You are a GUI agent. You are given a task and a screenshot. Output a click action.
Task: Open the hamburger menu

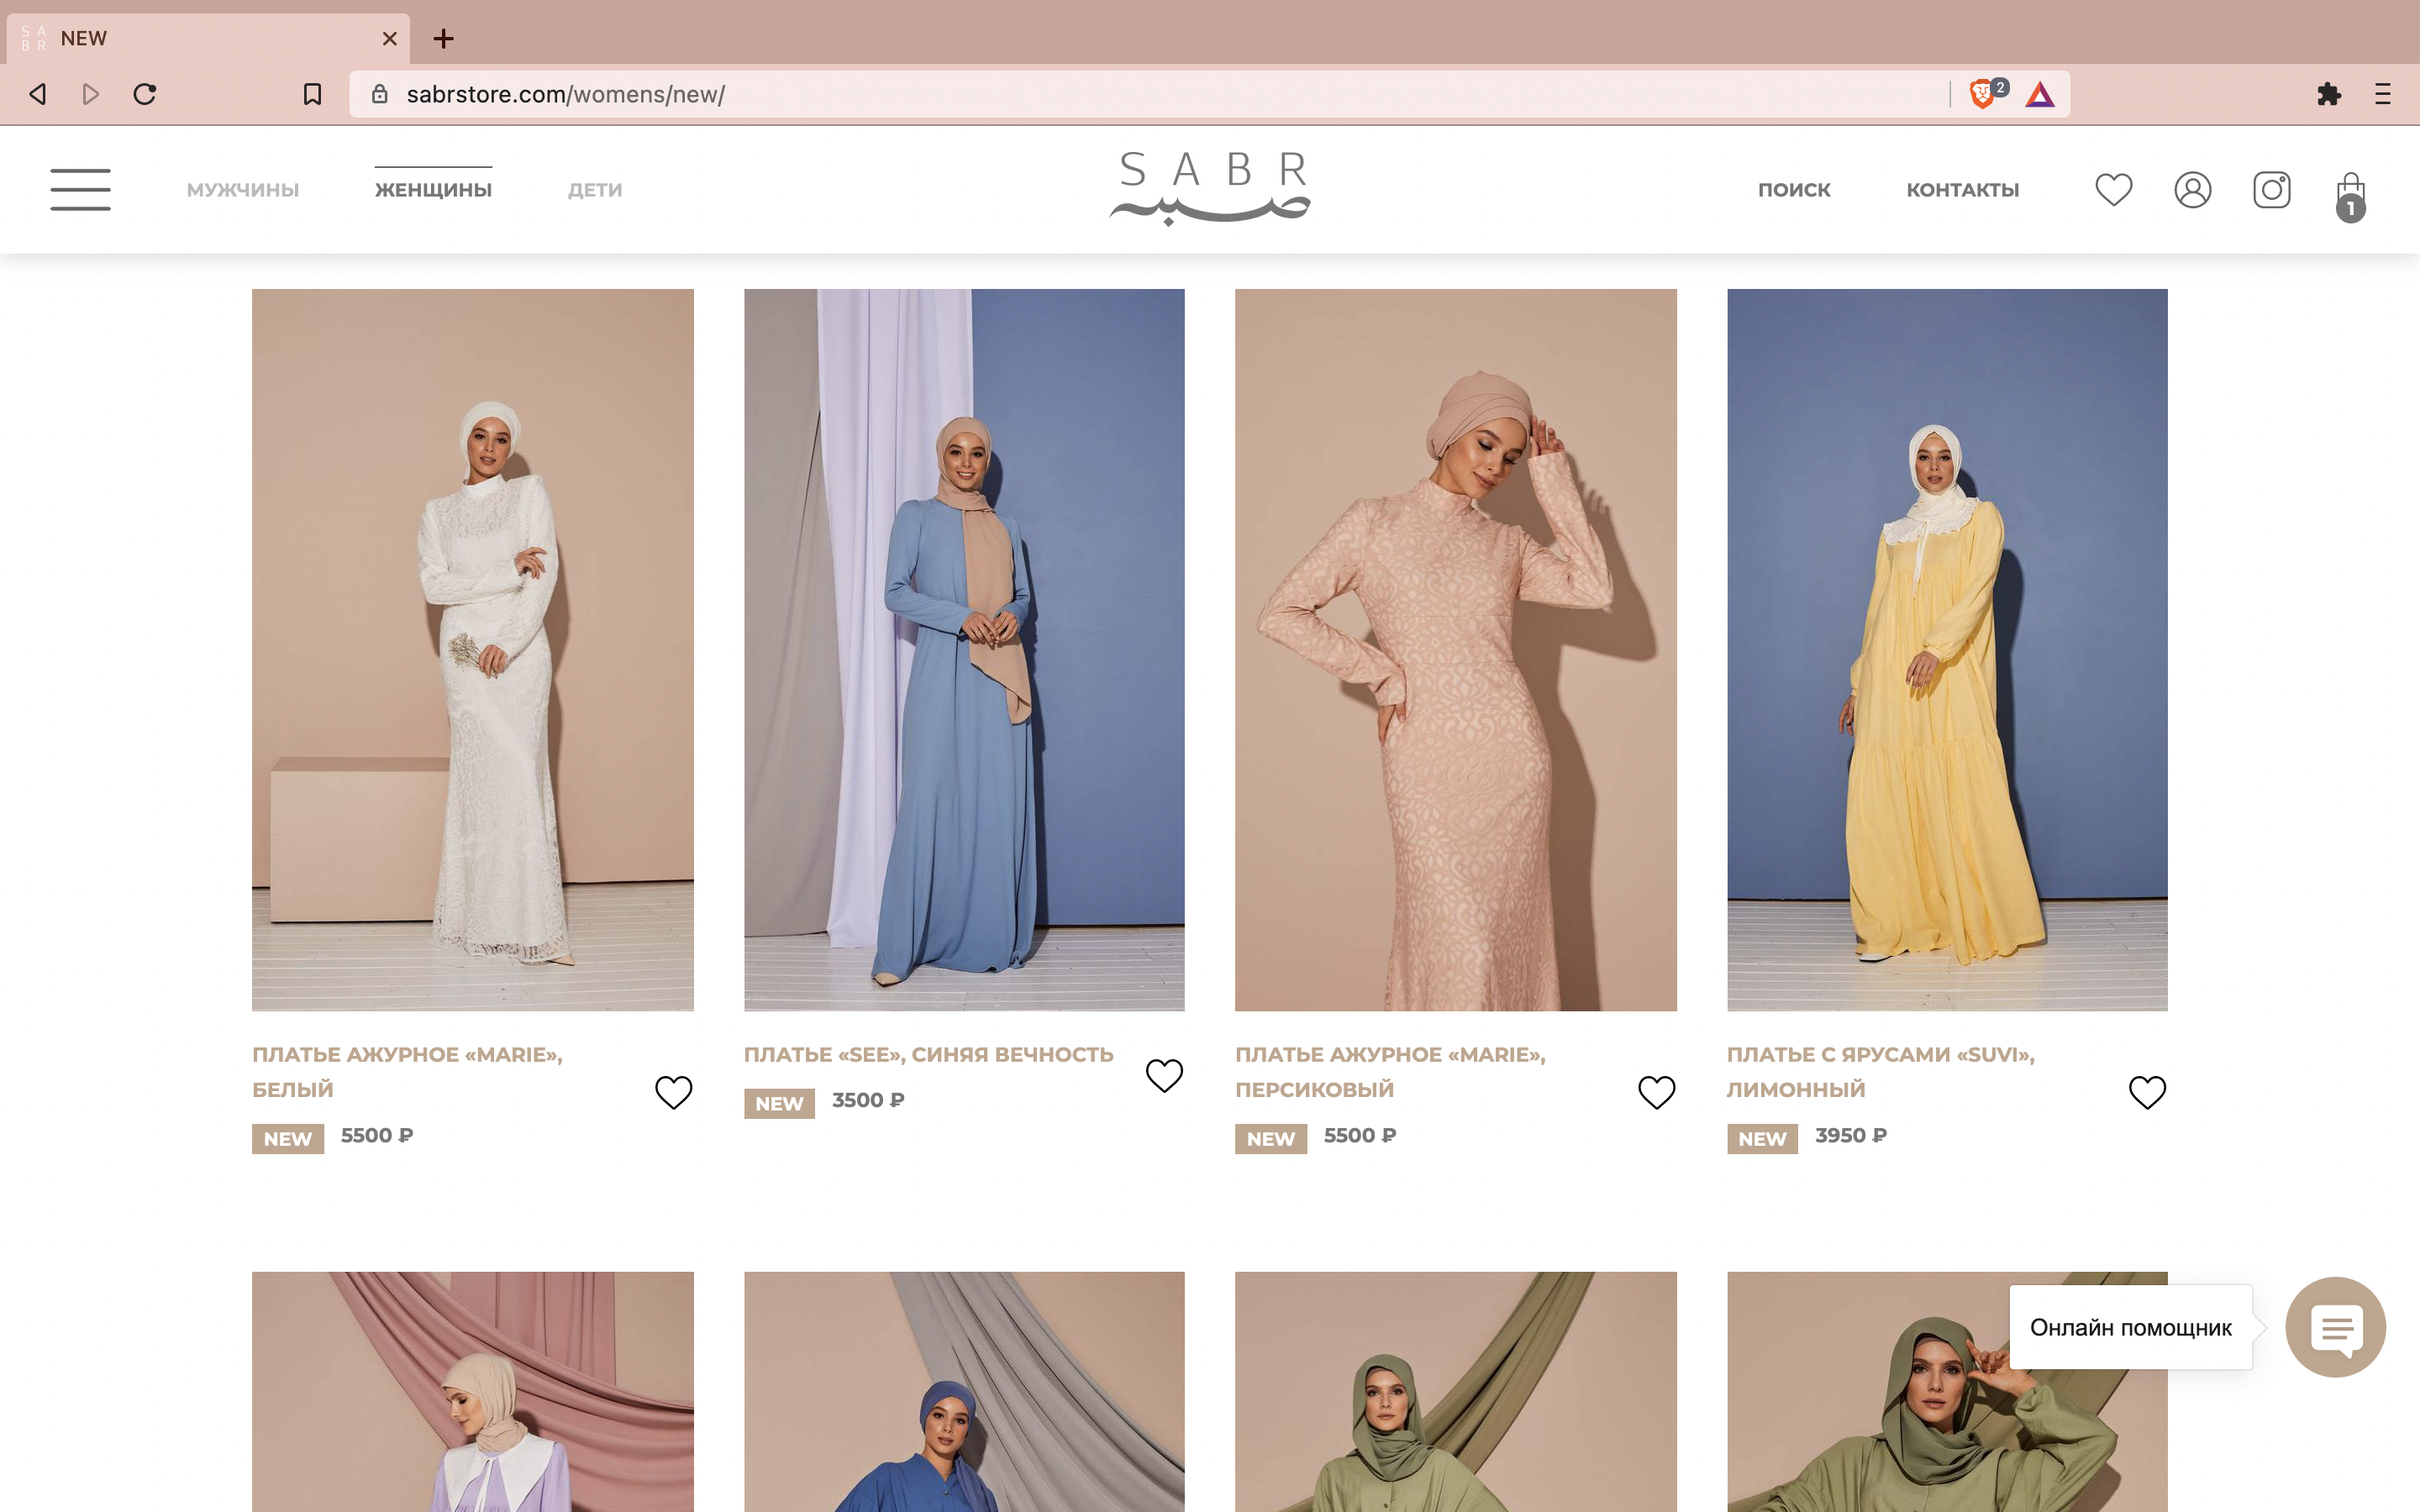(x=80, y=189)
